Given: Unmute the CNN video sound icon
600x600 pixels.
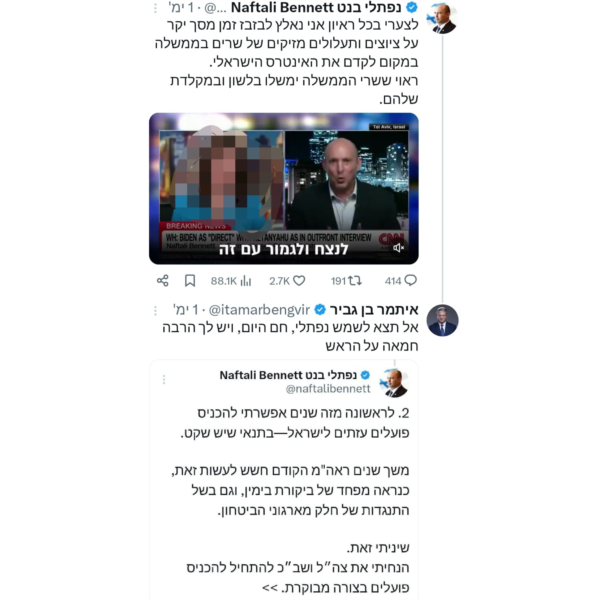Looking at the screenshot, I should point(398,248).
